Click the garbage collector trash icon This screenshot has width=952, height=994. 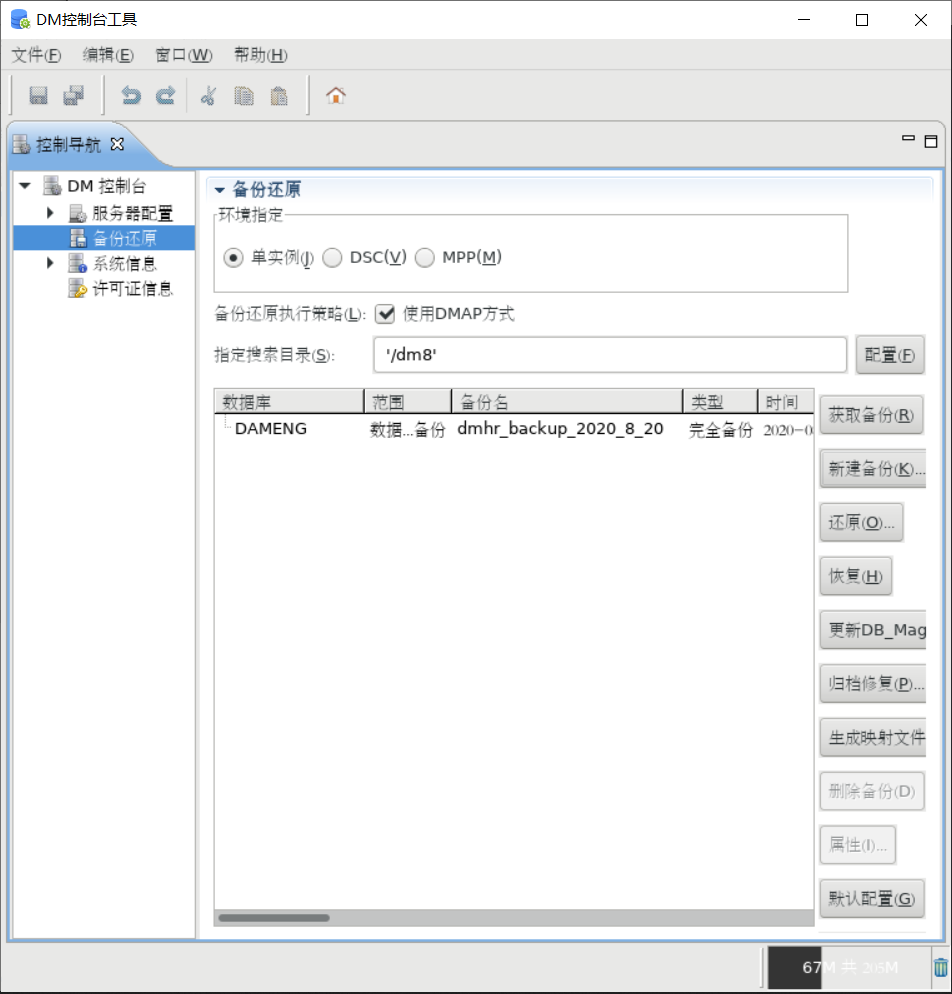click(x=941, y=967)
